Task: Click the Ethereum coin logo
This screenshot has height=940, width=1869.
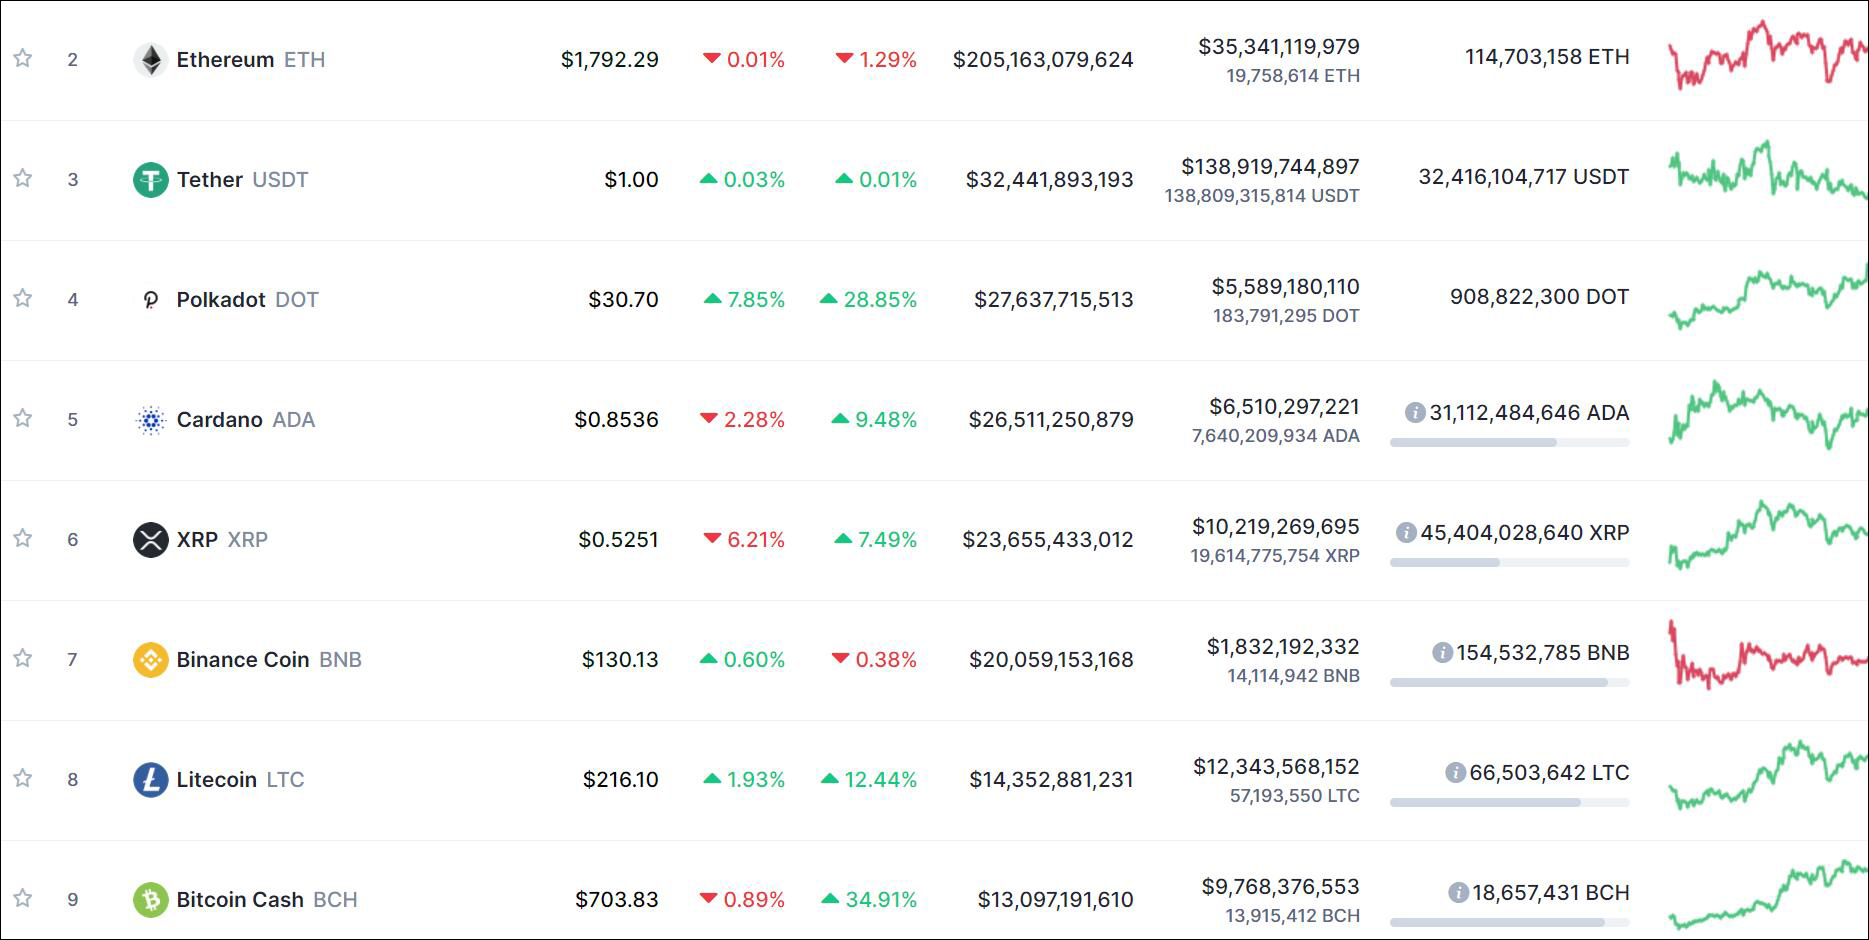Action: [151, 60]
